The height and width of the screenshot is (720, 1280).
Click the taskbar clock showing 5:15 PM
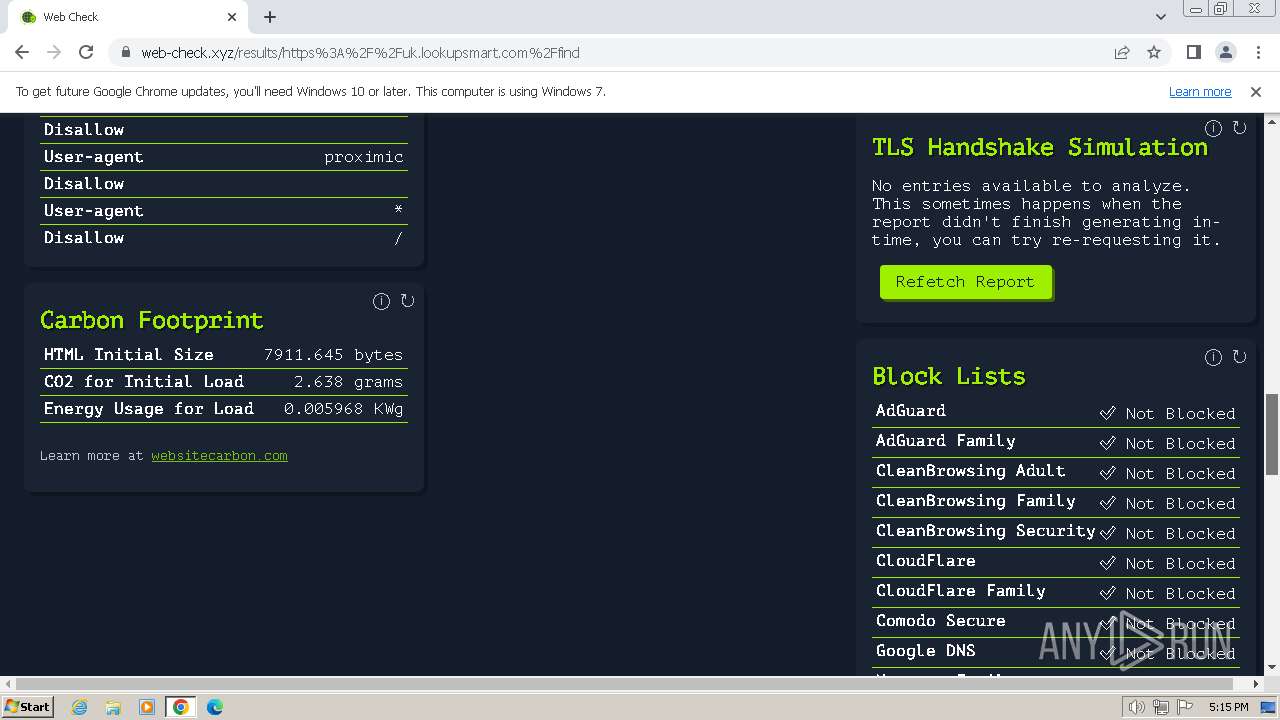[x=1228, y=707]
